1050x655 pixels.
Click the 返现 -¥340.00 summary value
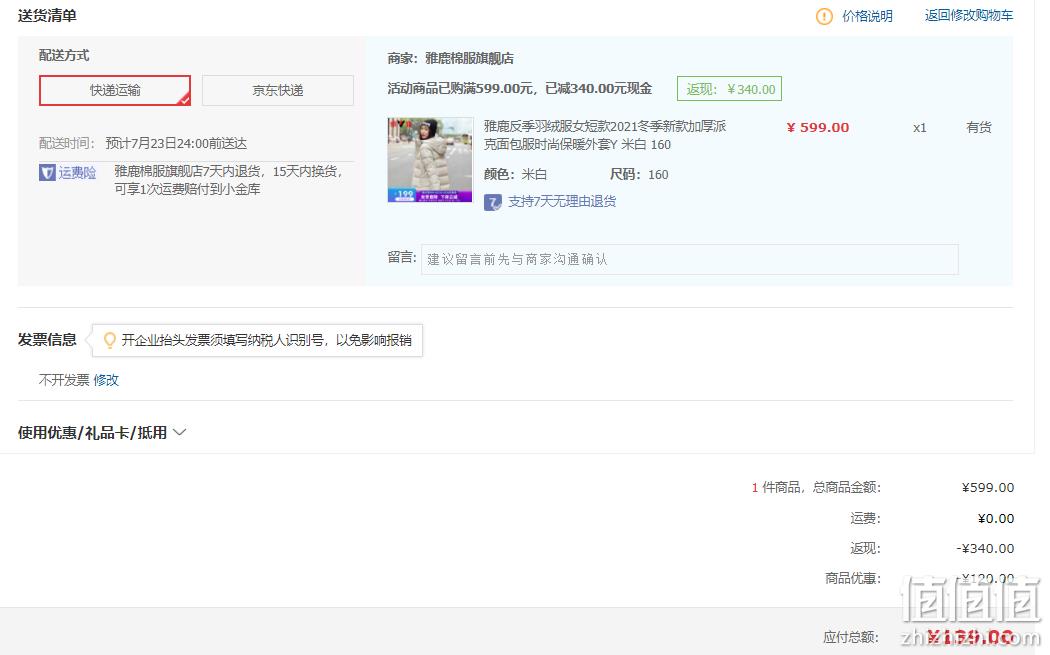985,549
